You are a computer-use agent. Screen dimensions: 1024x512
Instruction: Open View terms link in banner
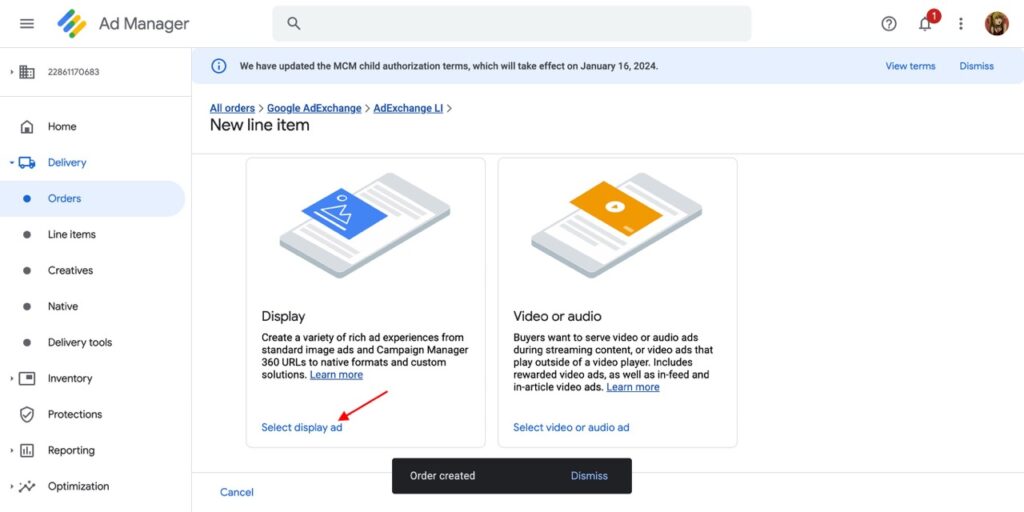coord(910,66)
